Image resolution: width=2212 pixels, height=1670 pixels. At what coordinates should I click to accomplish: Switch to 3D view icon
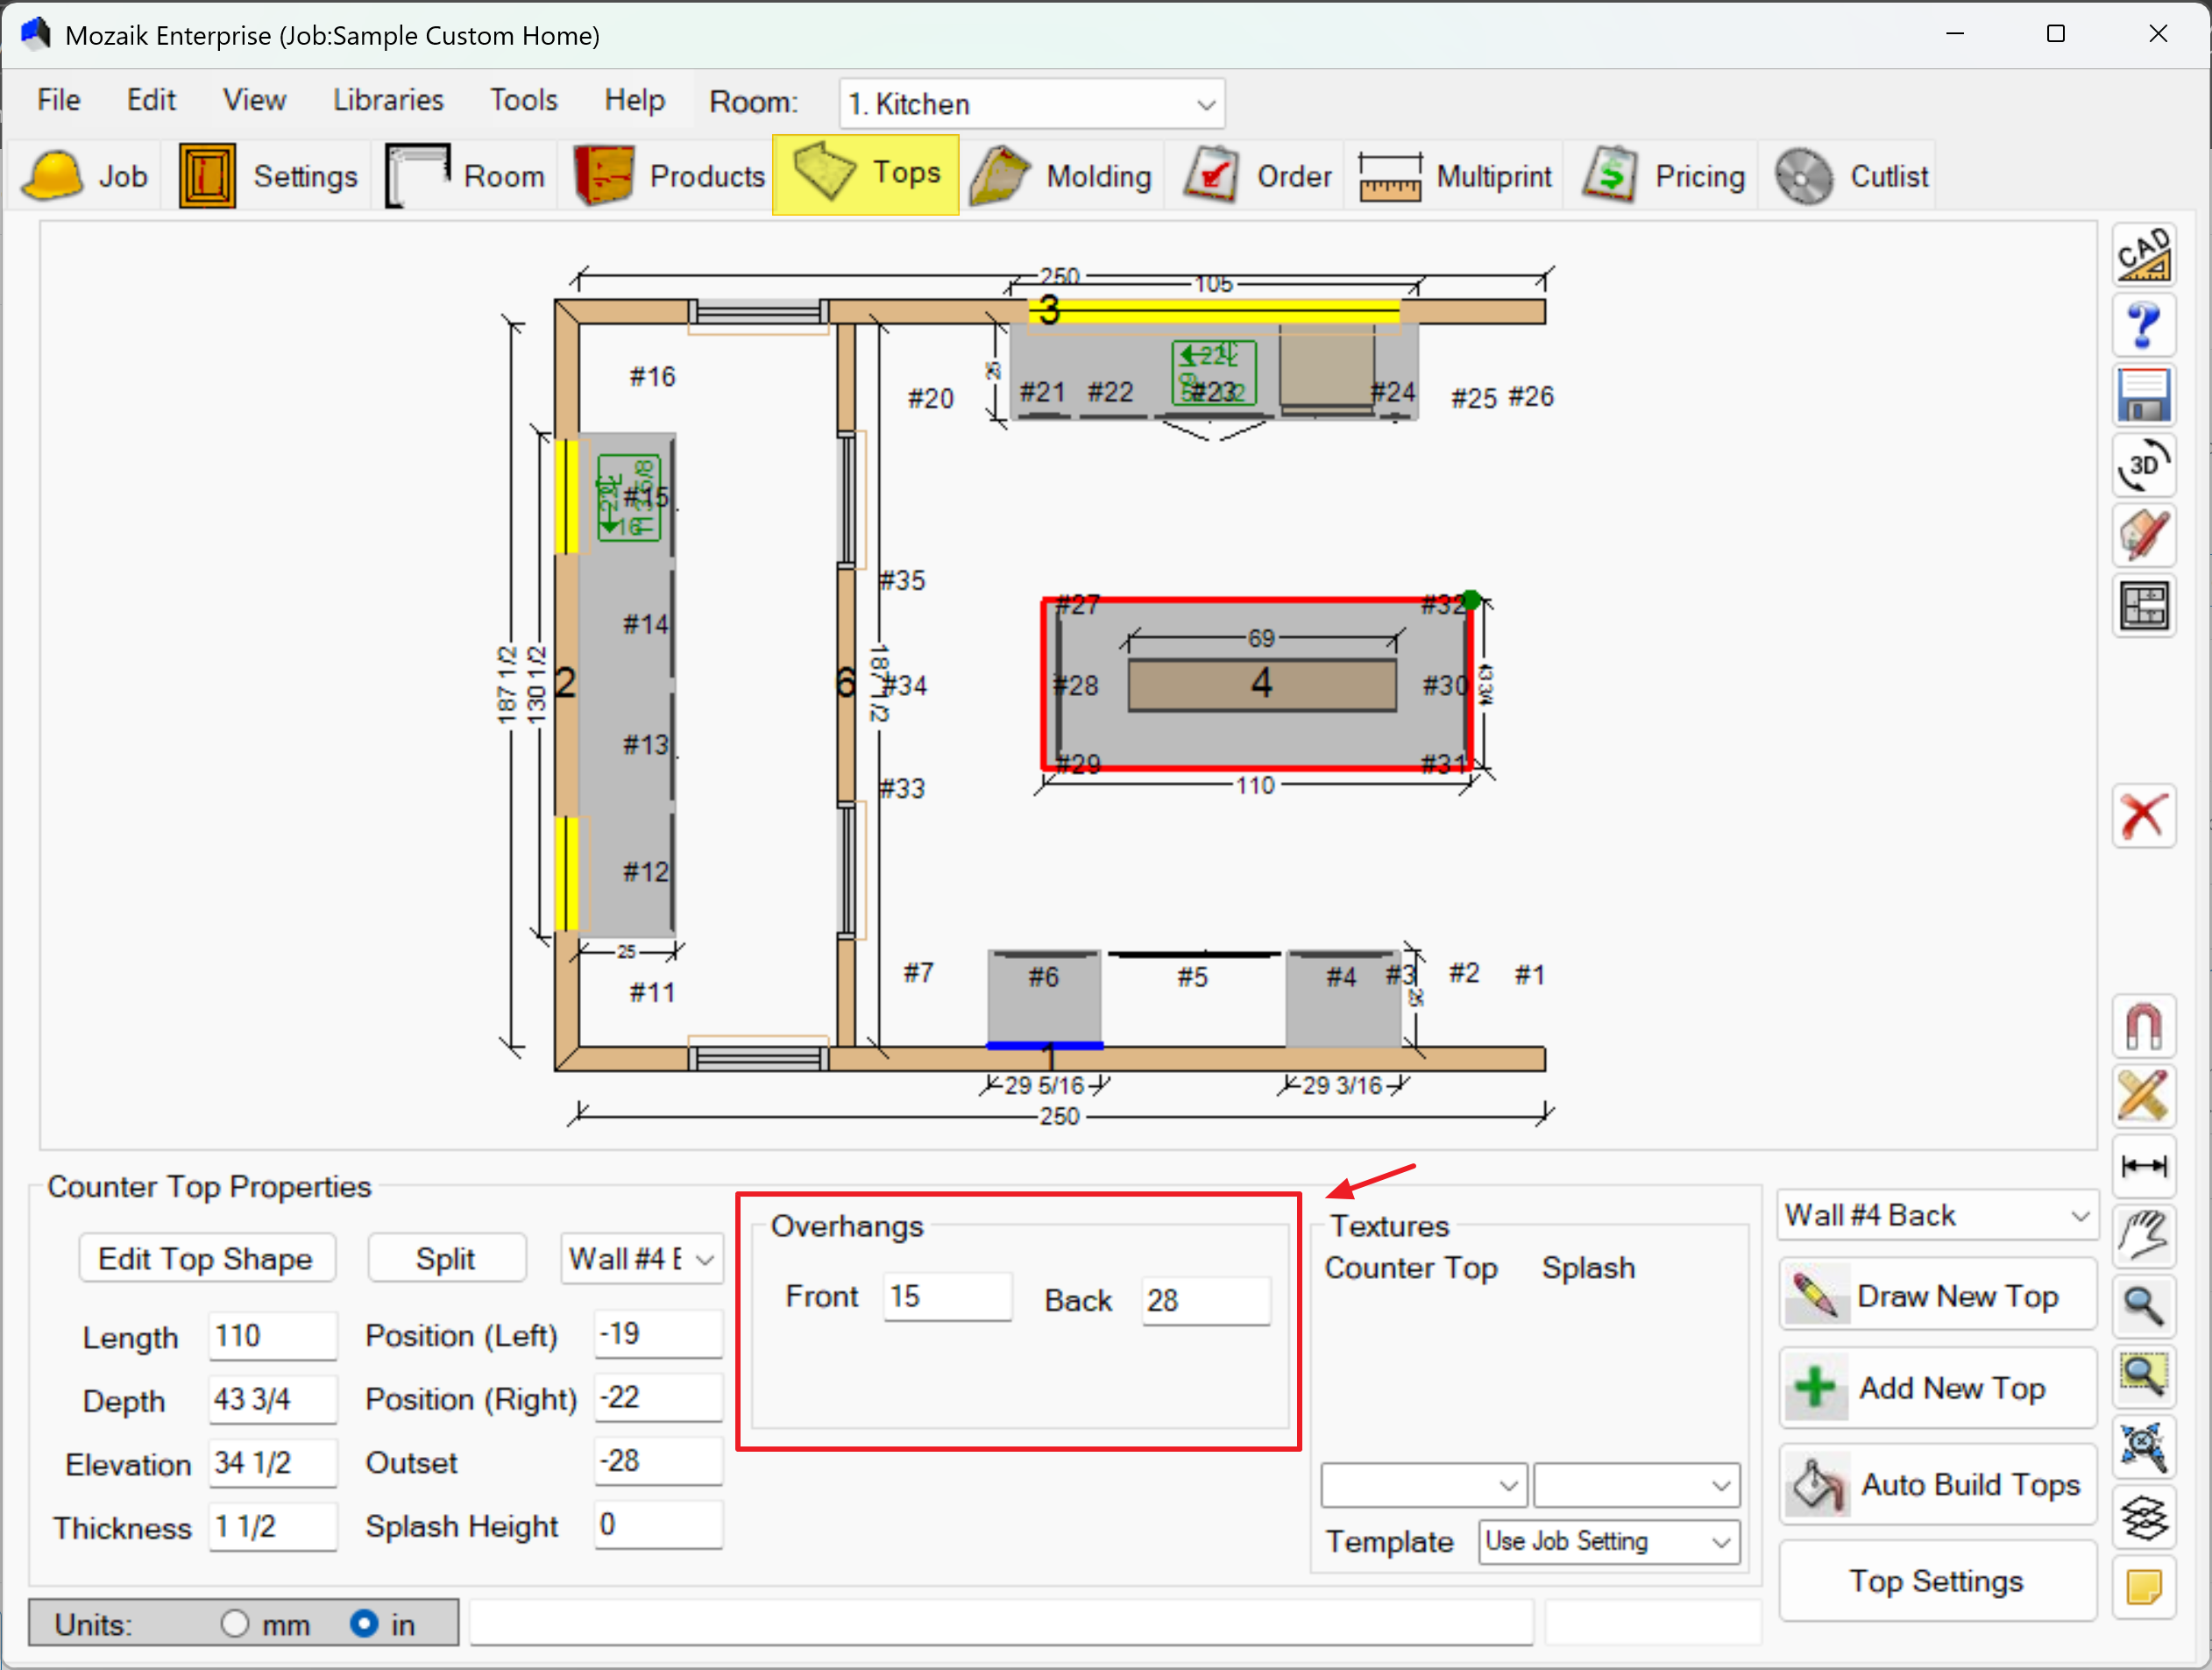(2143, 465)
